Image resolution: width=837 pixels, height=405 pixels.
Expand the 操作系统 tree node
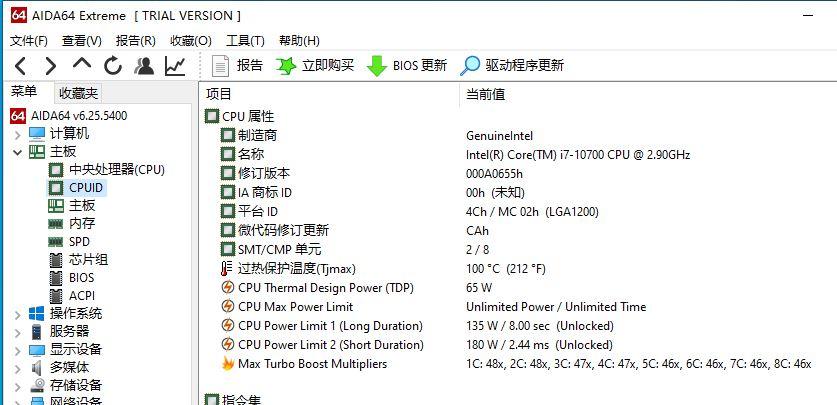(18, 314)
